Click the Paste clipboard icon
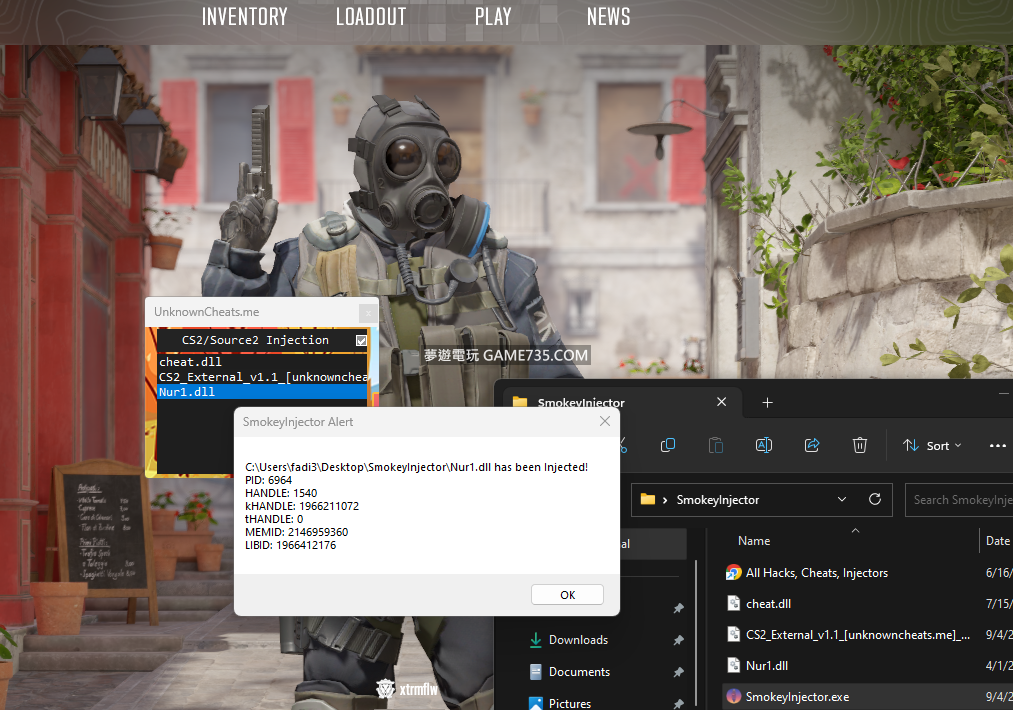Screen dimensions: 1013x710 tap(715, 445)
